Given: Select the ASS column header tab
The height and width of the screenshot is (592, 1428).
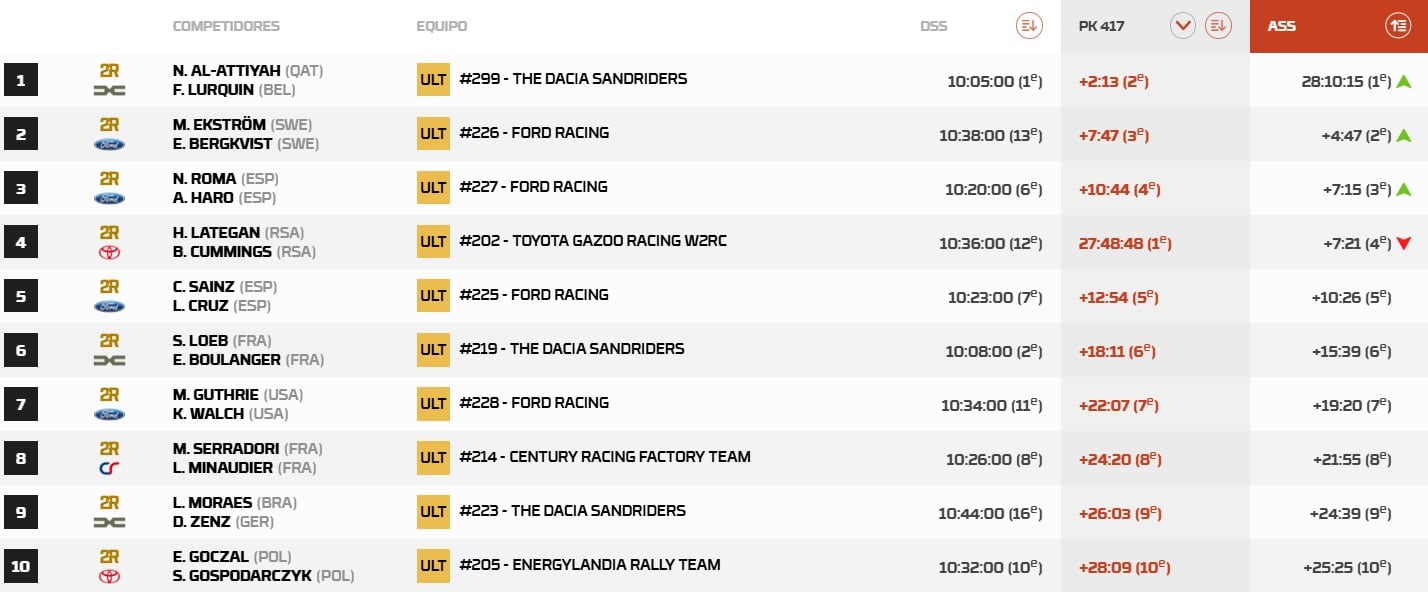Looking at the screenshot, I should coord(1282,26).
